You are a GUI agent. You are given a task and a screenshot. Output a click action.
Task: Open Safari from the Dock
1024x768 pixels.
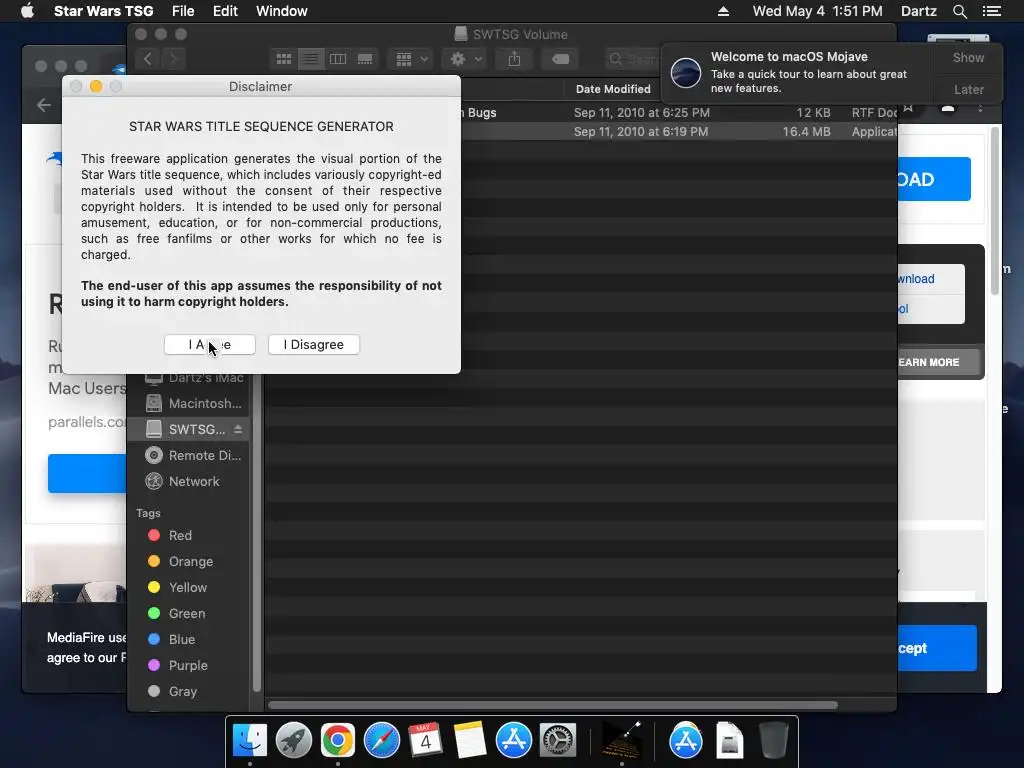[x=381, y=740]
